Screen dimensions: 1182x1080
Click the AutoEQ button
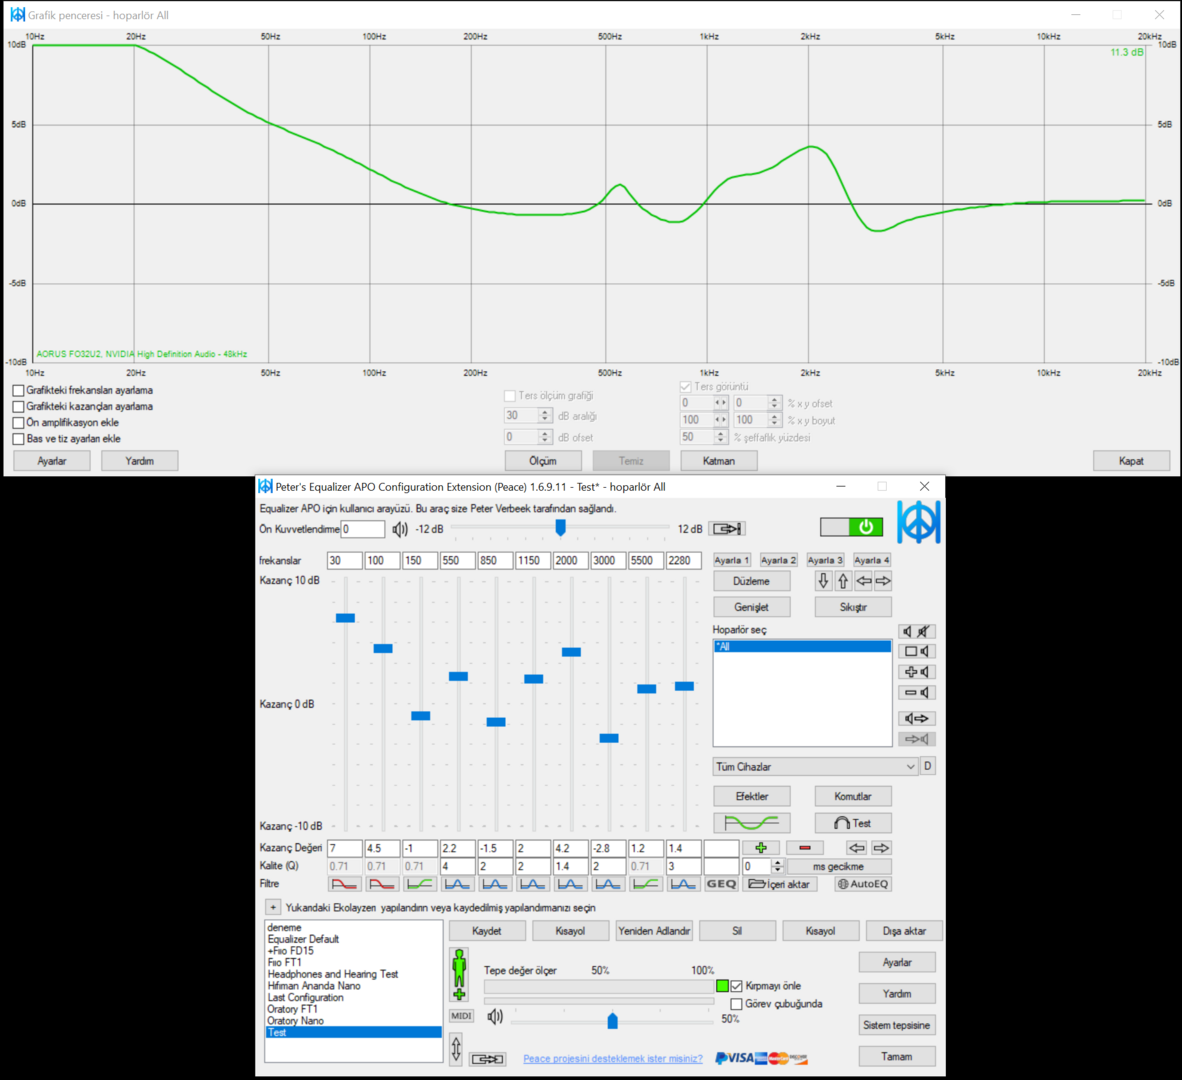pos(863,884)
